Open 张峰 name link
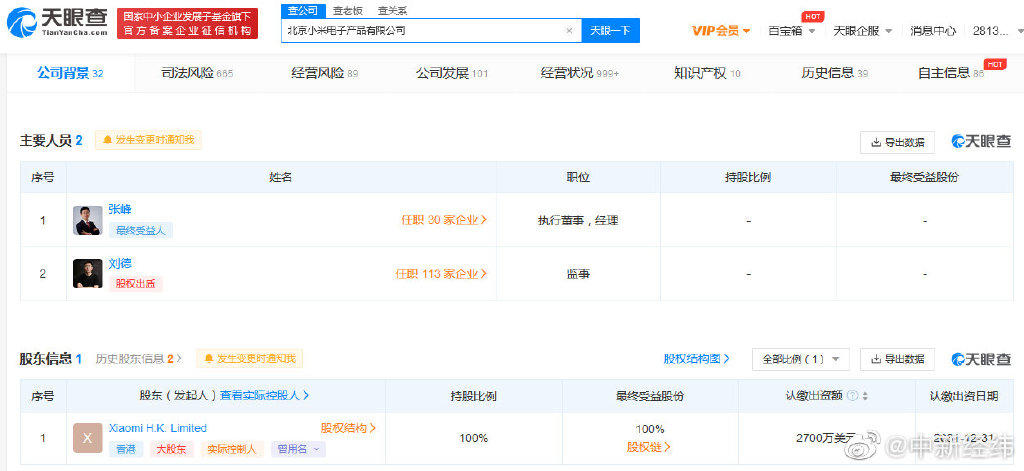This screenshot has height=471, width=1024. (x=120, y=210)
